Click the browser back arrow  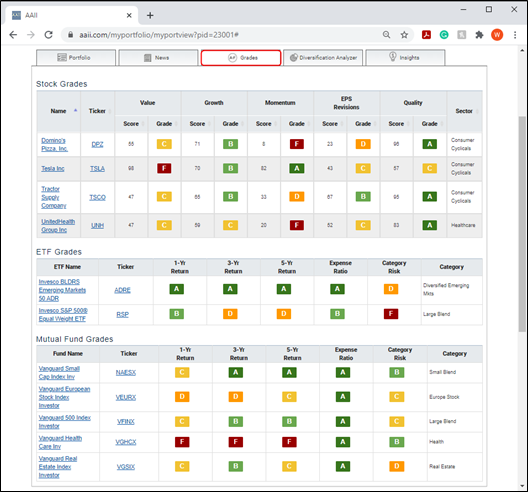13,35
